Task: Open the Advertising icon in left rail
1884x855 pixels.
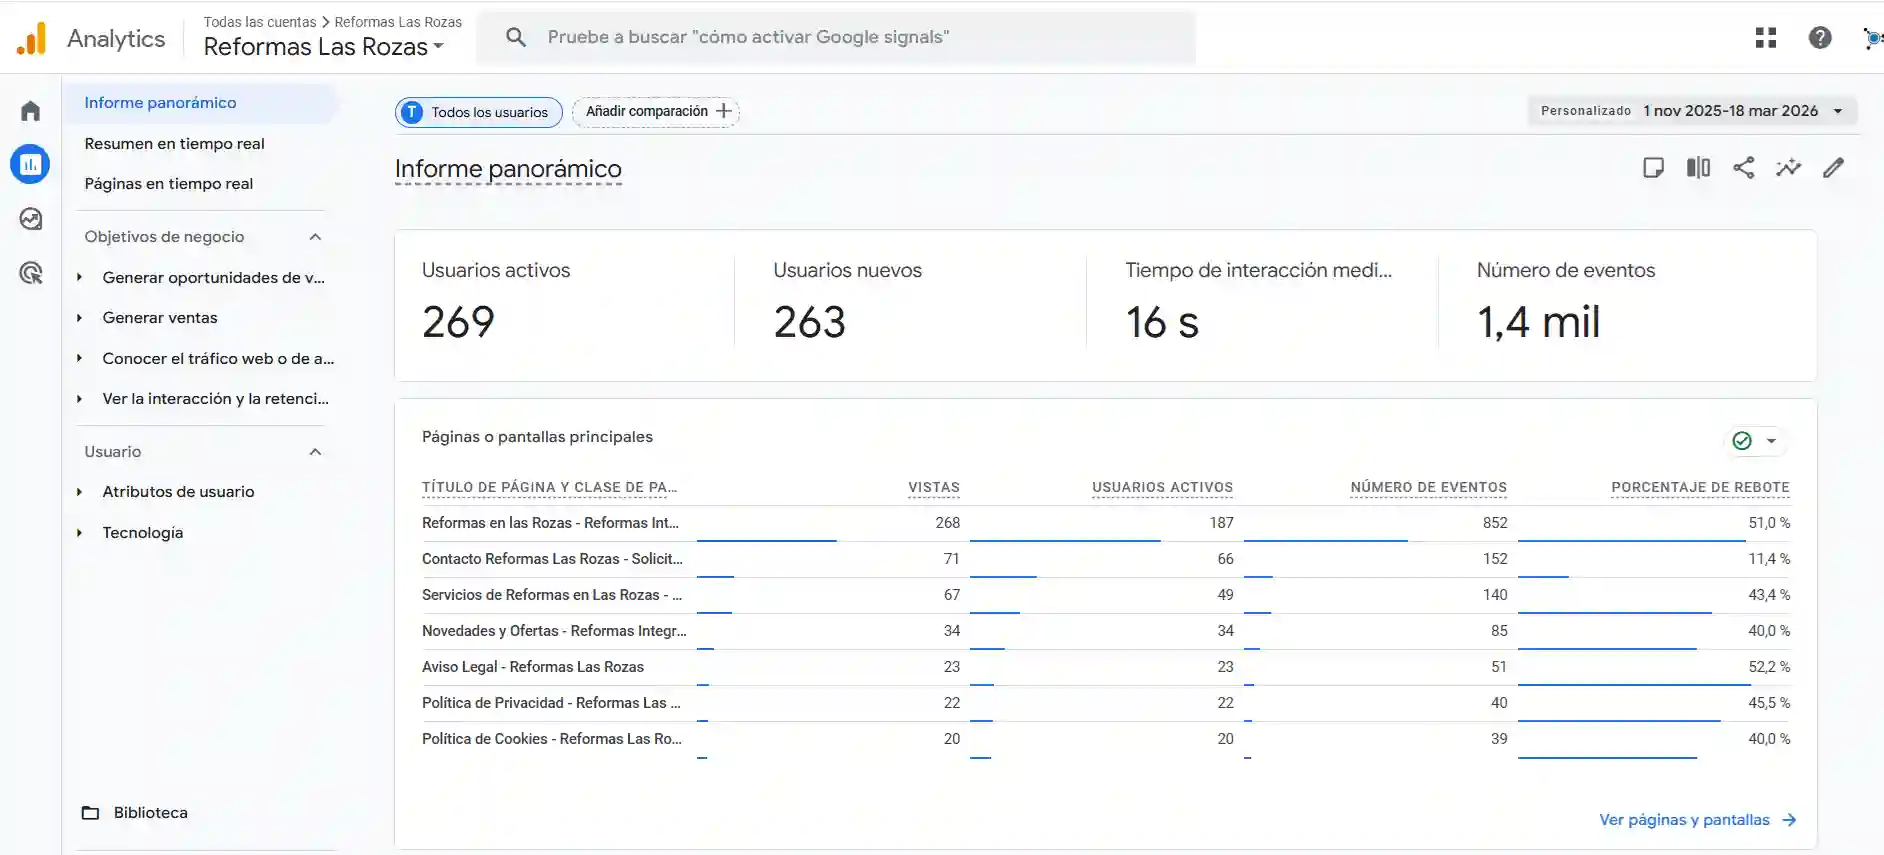Action: point(30,272)
